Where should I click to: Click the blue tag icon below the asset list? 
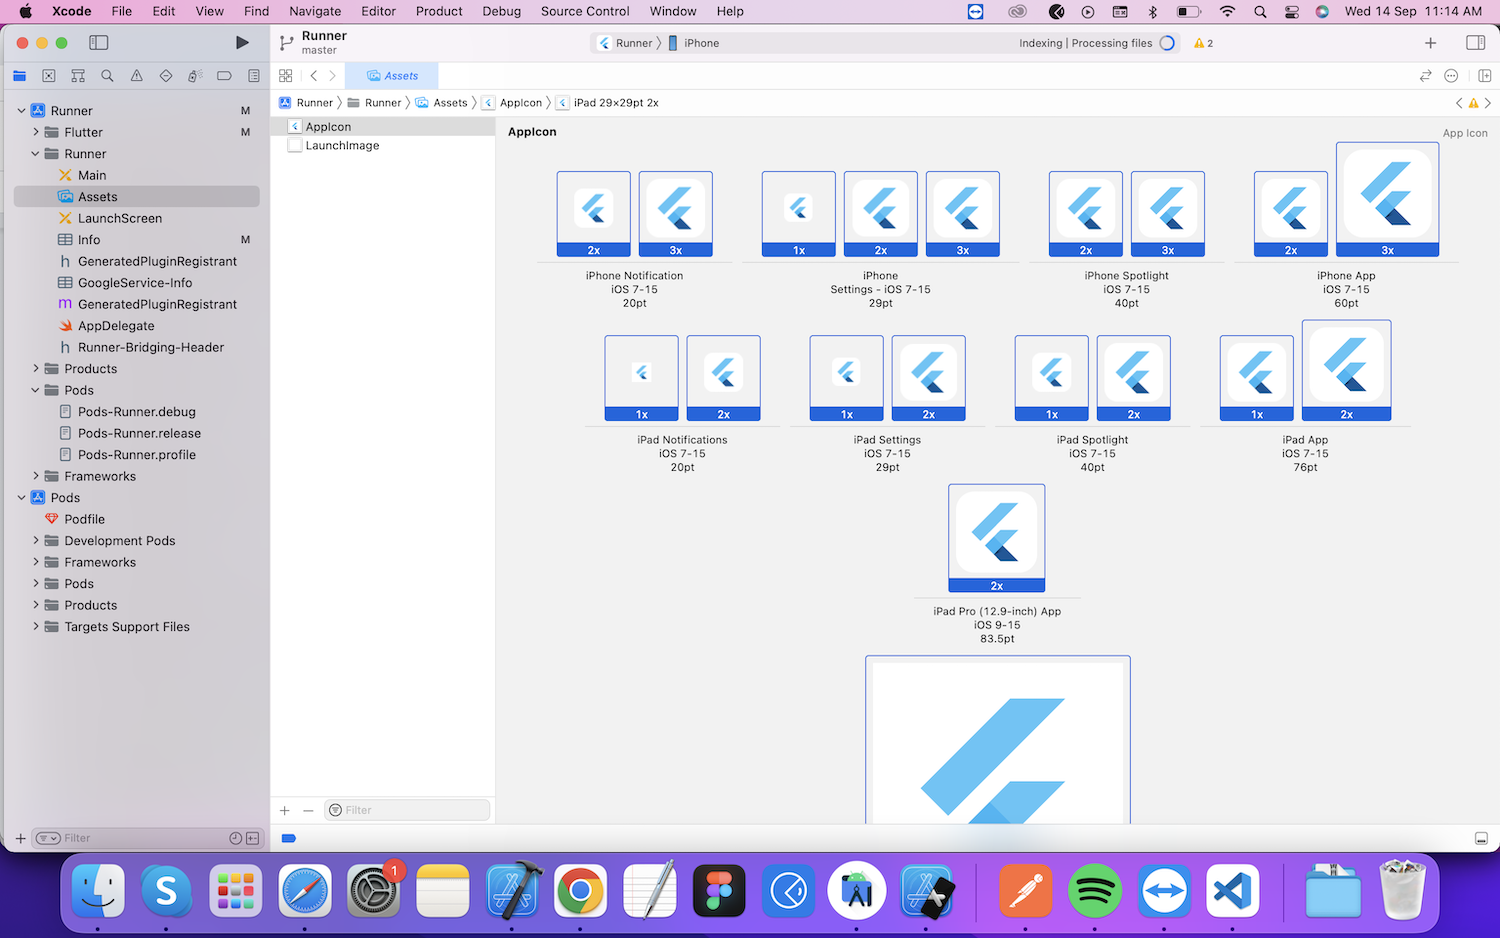288,838
